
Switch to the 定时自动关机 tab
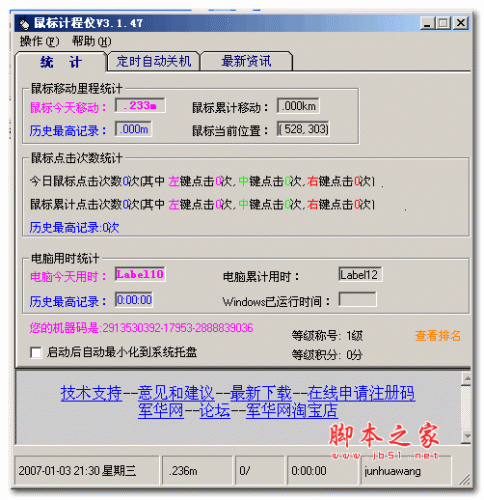pyautogui.click(x=153, y=61)
